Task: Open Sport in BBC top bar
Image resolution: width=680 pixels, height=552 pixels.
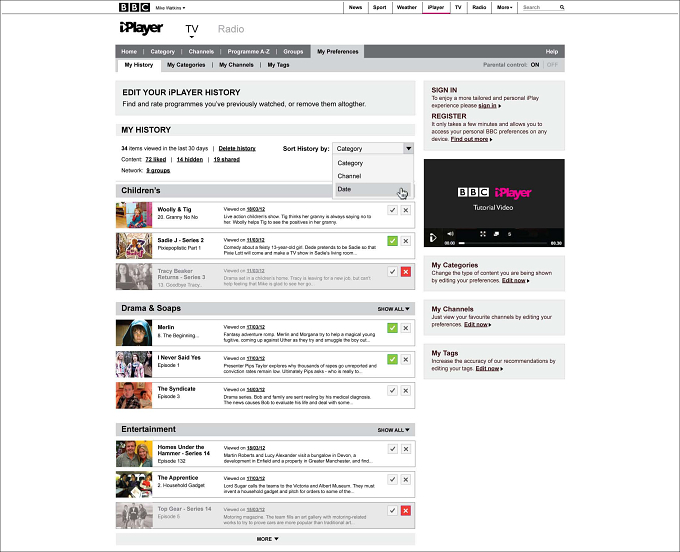Action: [x=379, y=7]
